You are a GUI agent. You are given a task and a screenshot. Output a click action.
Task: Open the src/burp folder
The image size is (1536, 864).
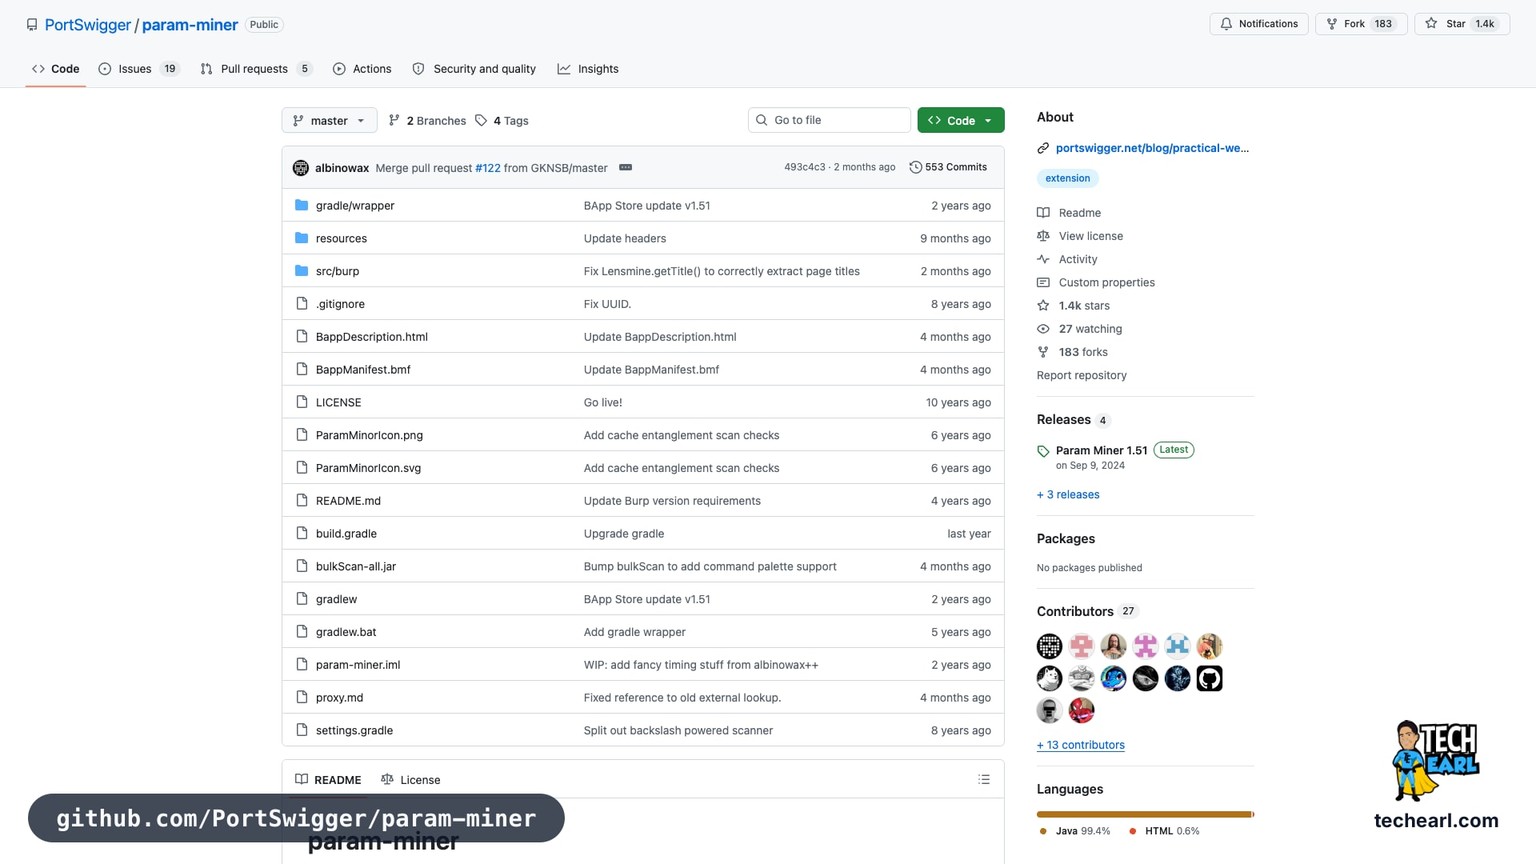coord(337,271)
